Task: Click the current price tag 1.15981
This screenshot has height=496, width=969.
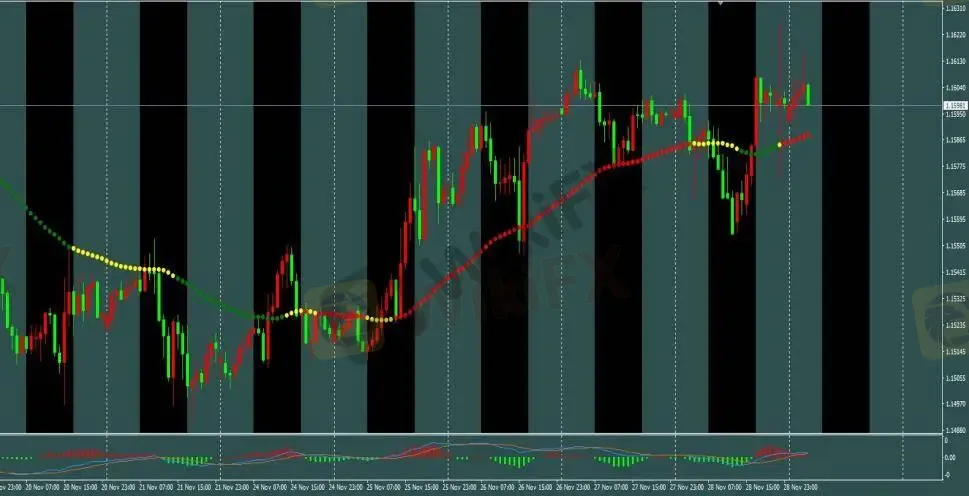Action: [955, 106]
